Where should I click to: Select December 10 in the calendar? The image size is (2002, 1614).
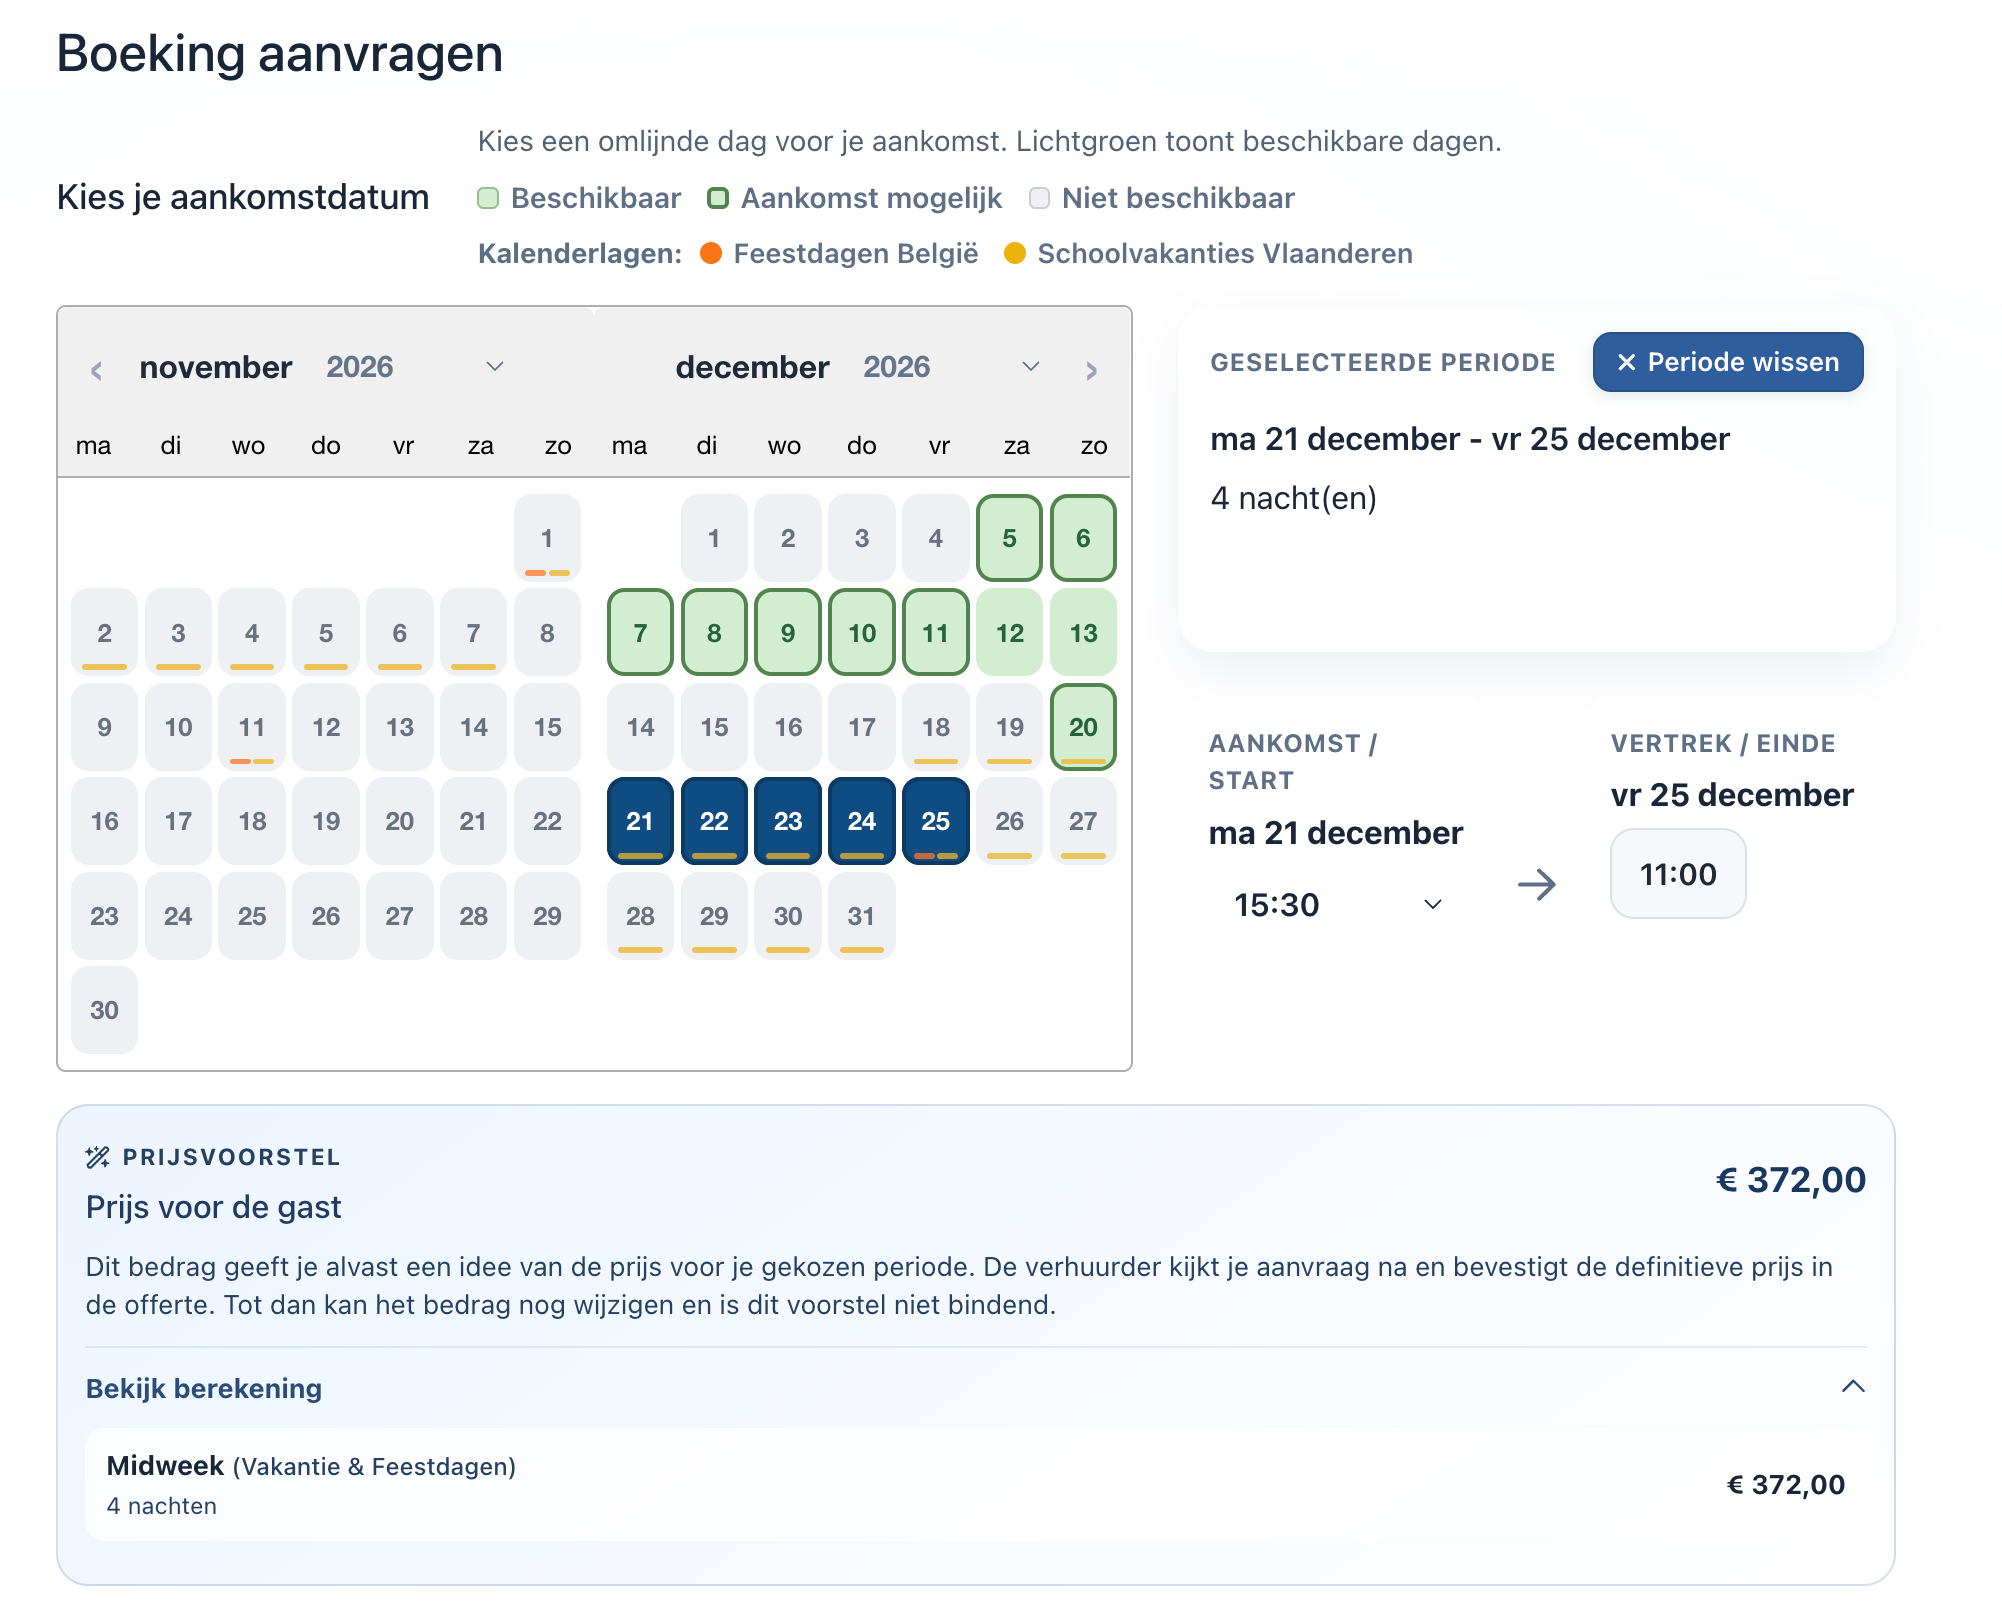click(862, 632)
